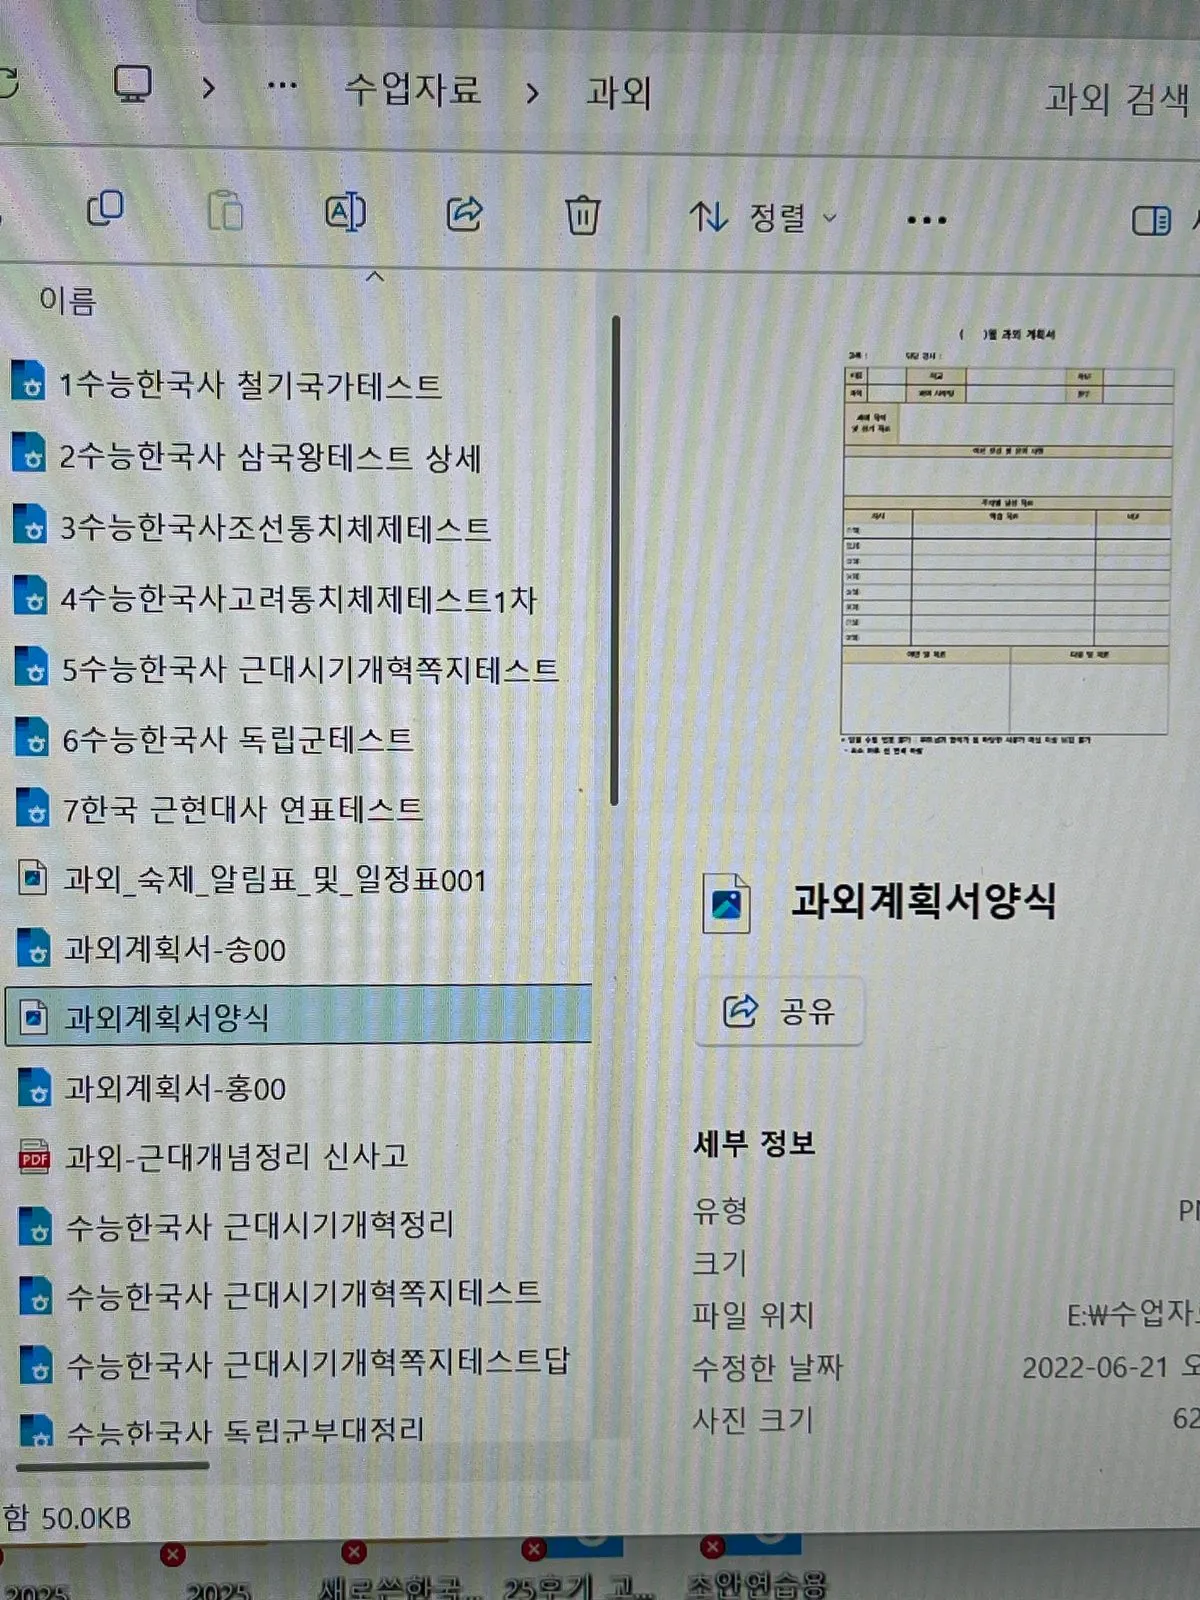Image resolution: width=1200 pixels, height=1600 pixels.
Task: Click file icon of 3수능한국사조선통치체제테스트
Action: 31,525
